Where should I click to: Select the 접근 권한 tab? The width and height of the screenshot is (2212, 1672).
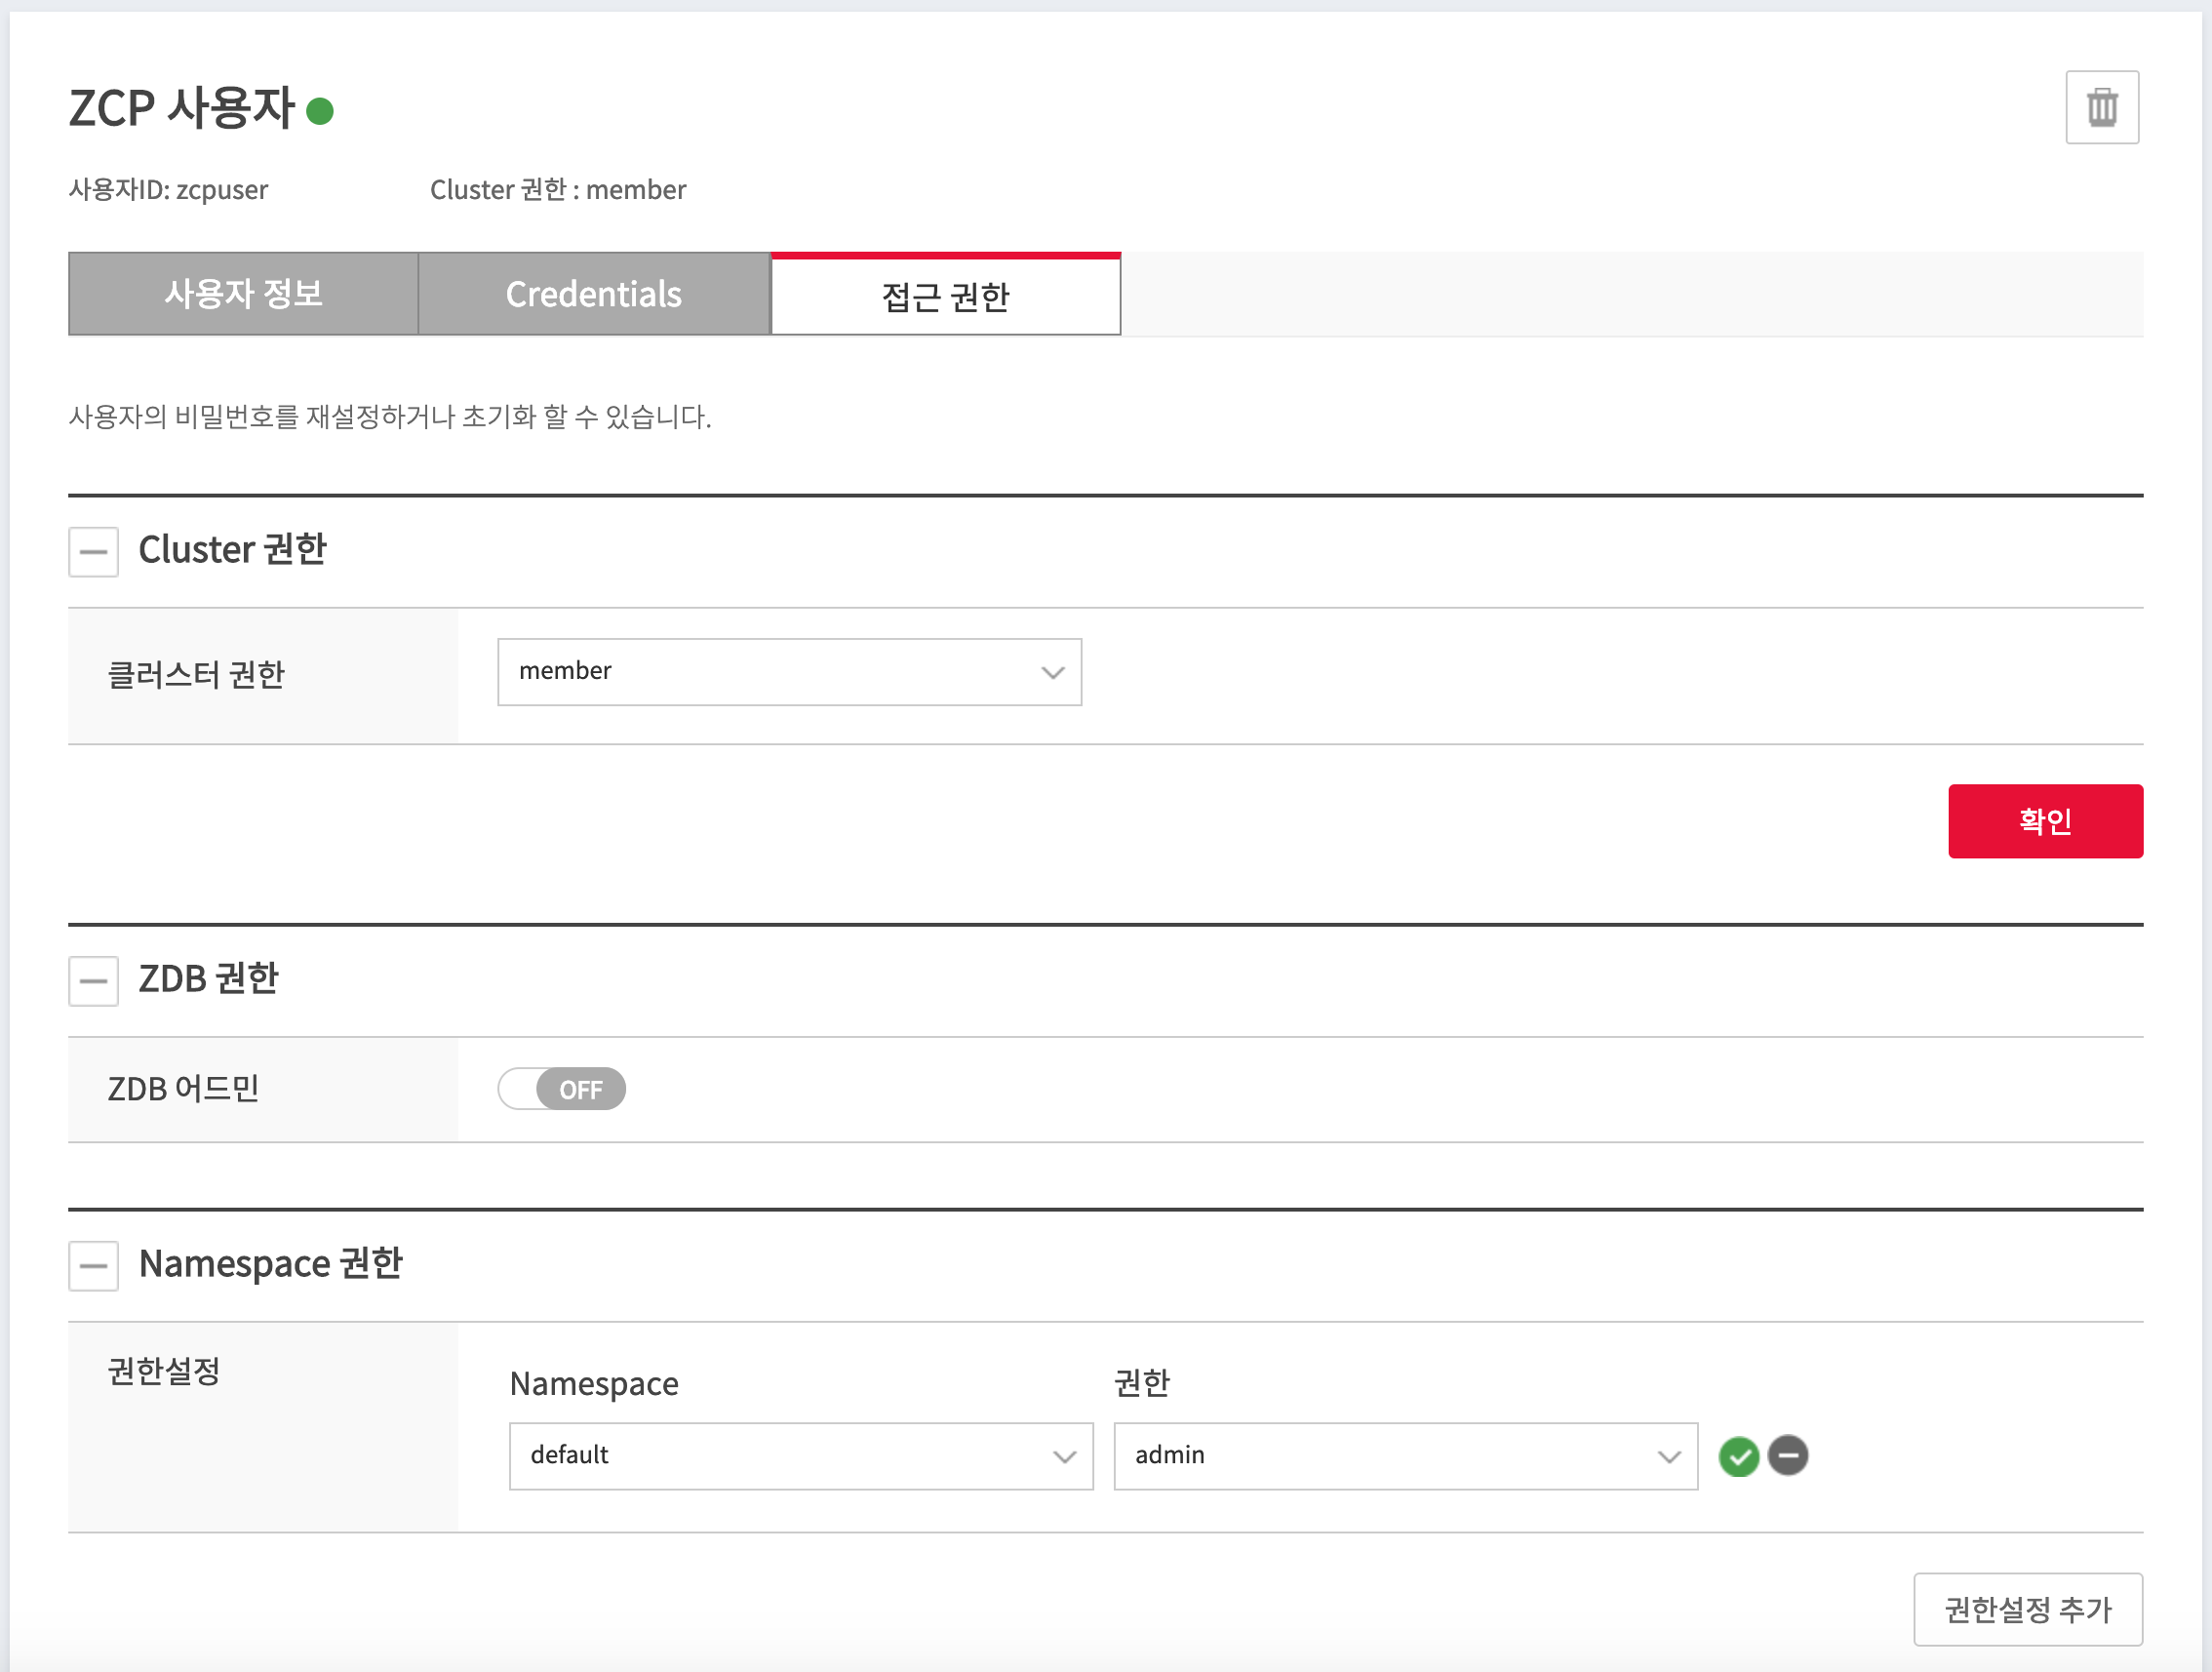(945, 297)
